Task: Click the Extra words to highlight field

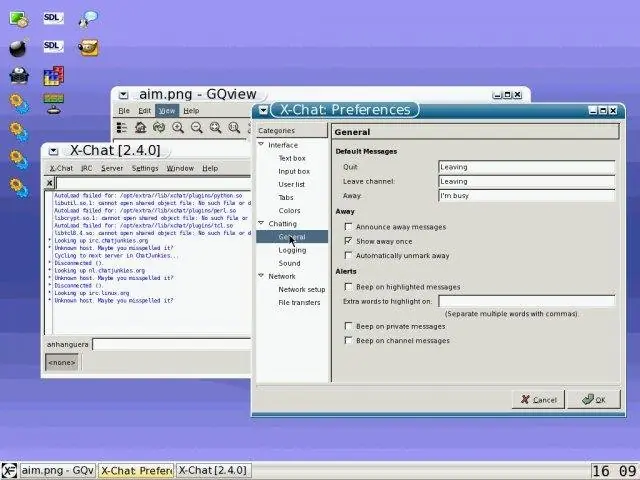Action: pyautogui.click(x=527, y=301)
